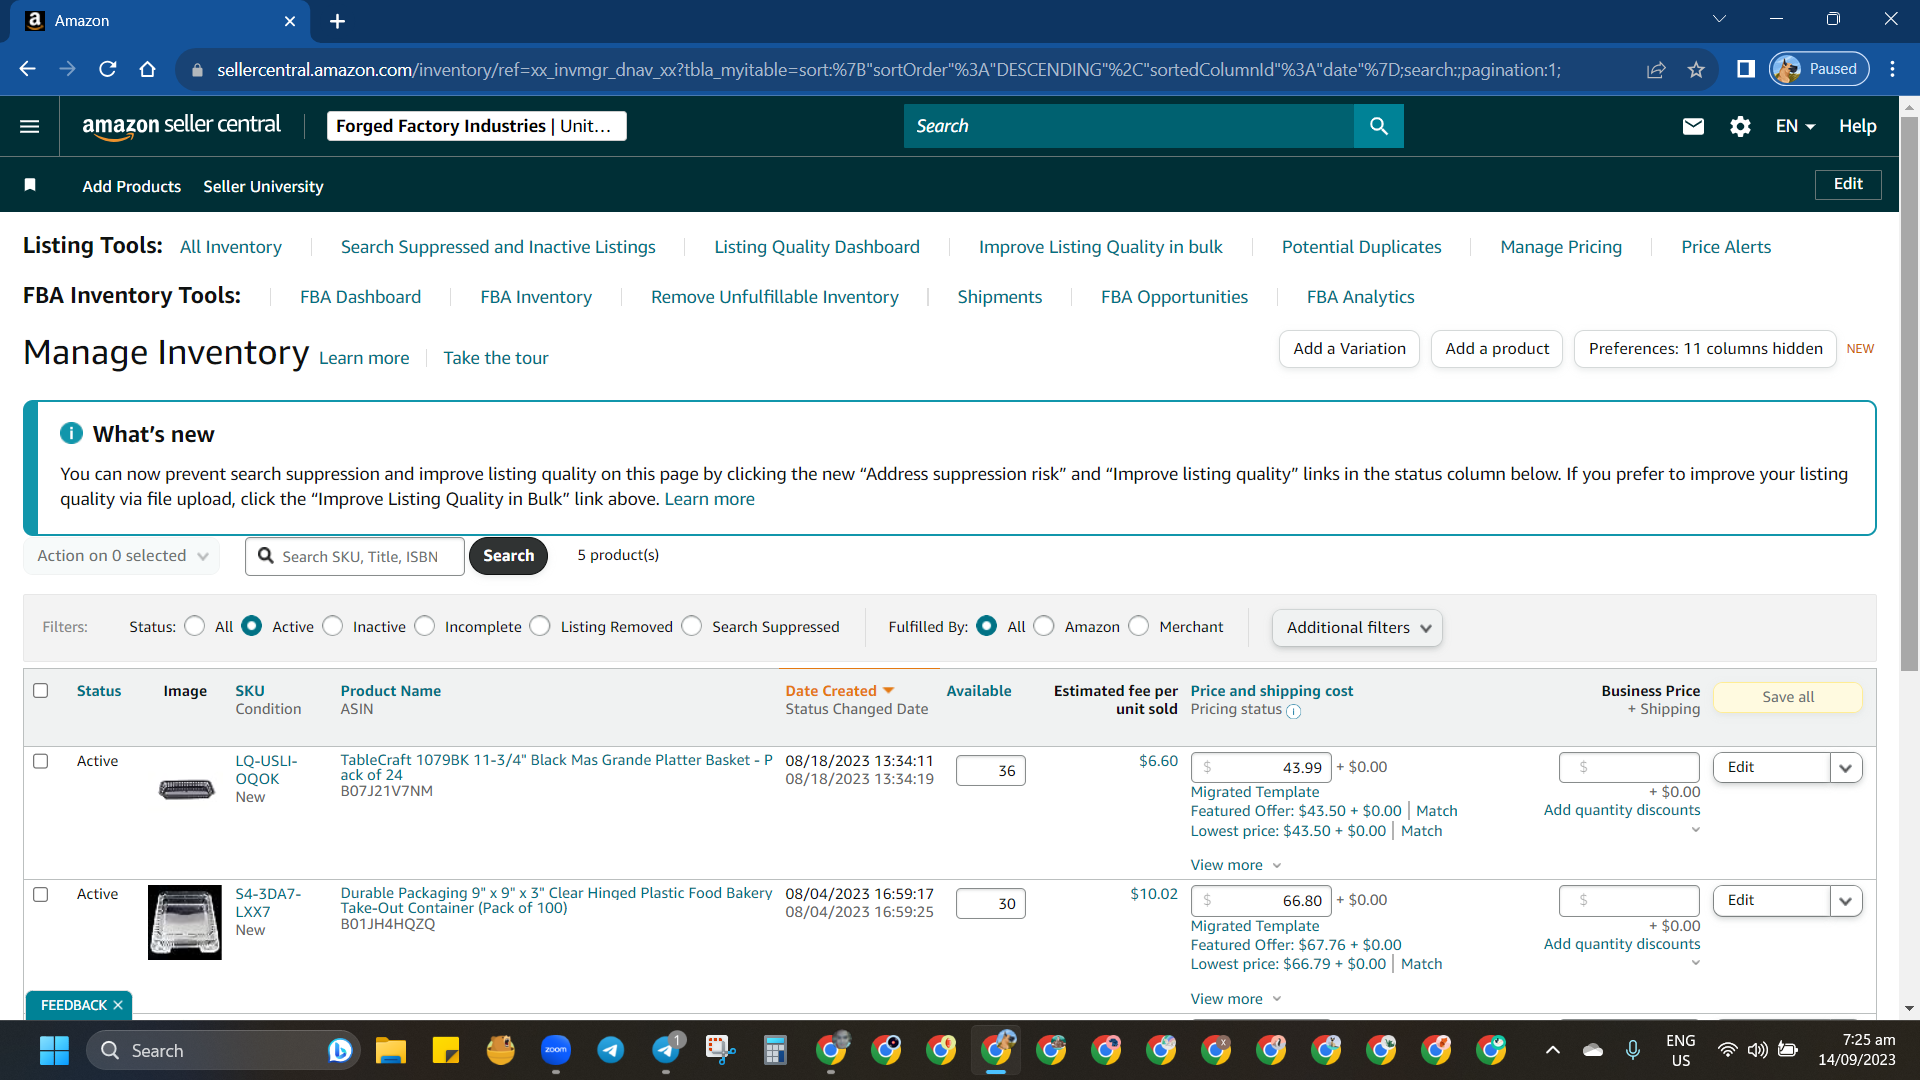Image resolution: width=1920 pixels, height=1080 pixels.
Task: Open the FBA Dashboard tool
Action: (361, 297)
